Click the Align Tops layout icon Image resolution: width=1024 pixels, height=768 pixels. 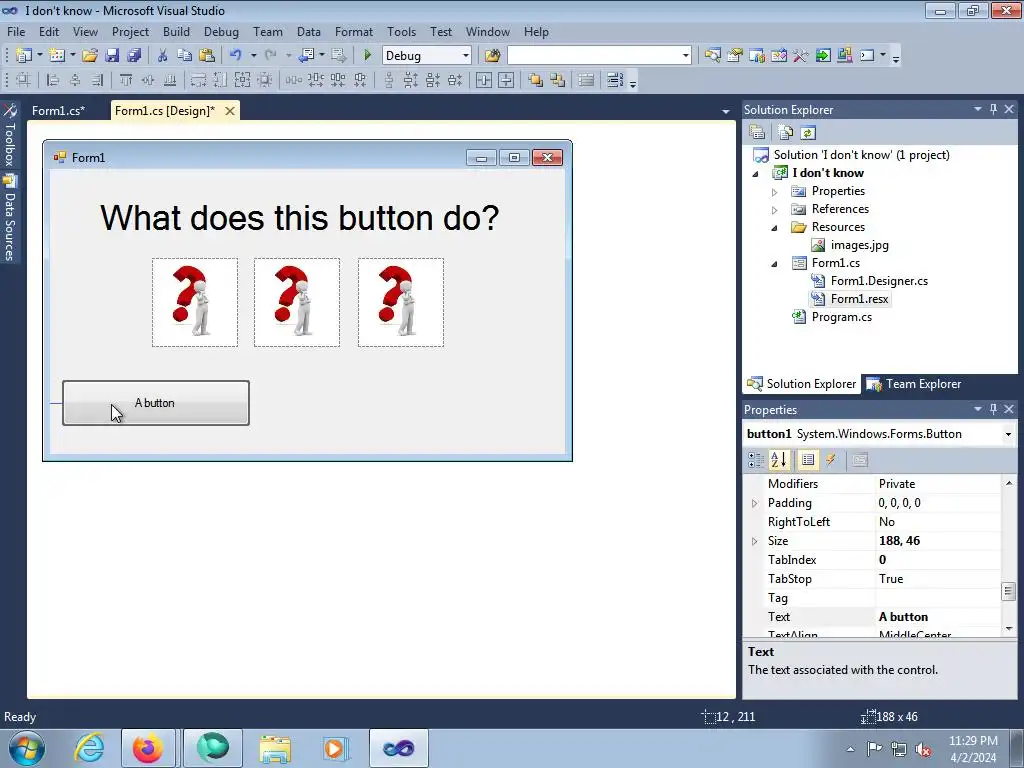pos(126,80)
